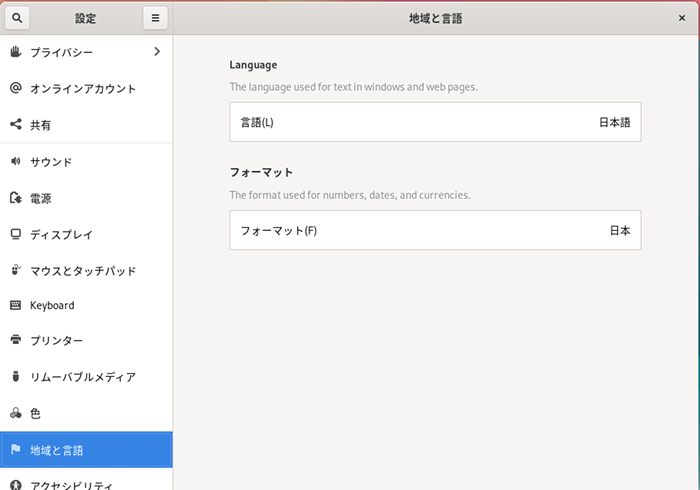This screenshot has height=490, width=700.
Task: Click the 日本語 language value
Action: (x=614, y=122)
